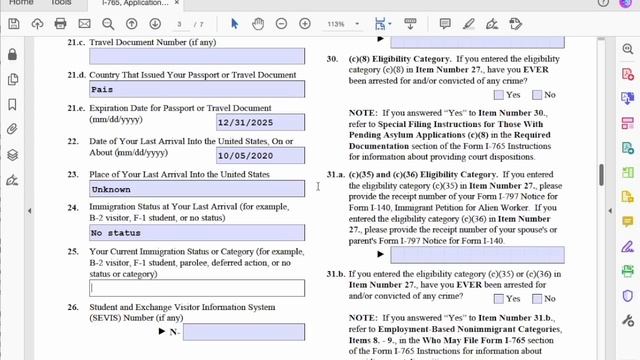Check Yes for Item 31.b question
The height and width of the screenshot is (360, 640).
498,299
